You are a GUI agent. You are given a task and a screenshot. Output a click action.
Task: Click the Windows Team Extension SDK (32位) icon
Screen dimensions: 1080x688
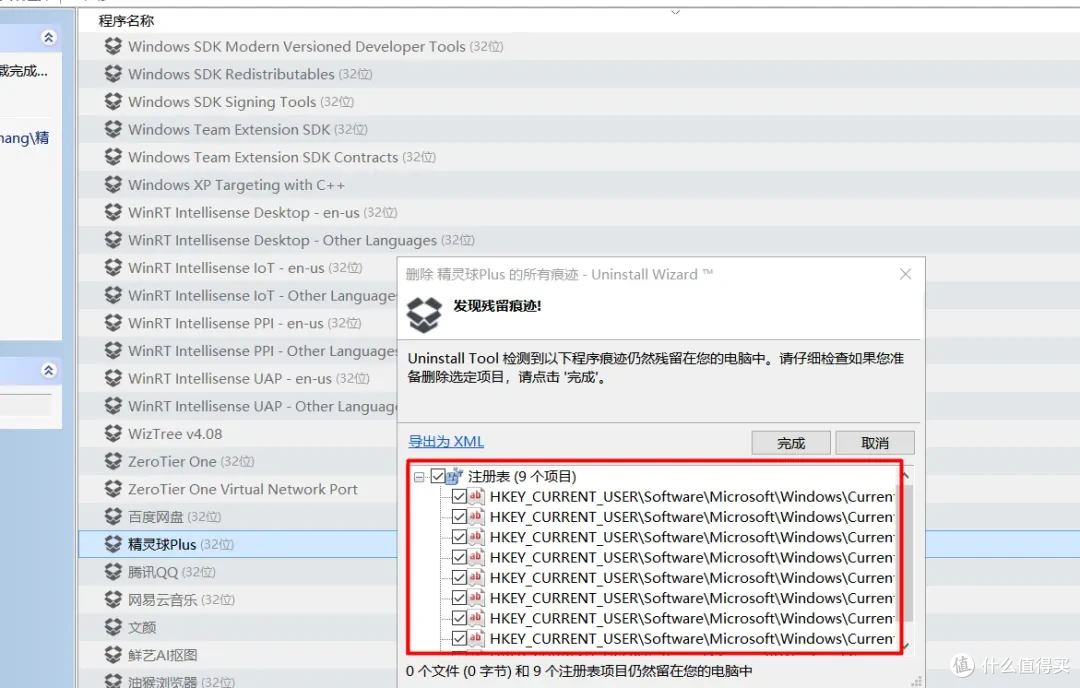tap(114, 129)
